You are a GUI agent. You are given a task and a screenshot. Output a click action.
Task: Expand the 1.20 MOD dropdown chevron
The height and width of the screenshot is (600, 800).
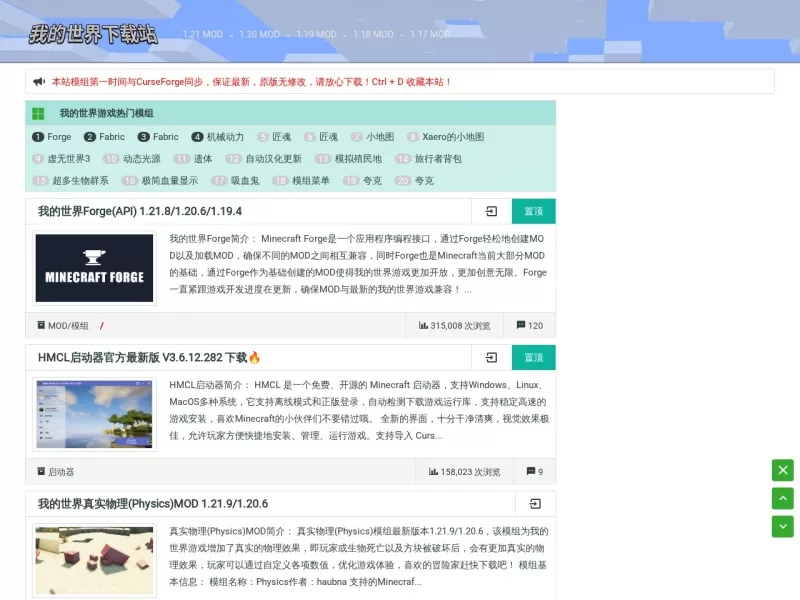coord(288,35)
